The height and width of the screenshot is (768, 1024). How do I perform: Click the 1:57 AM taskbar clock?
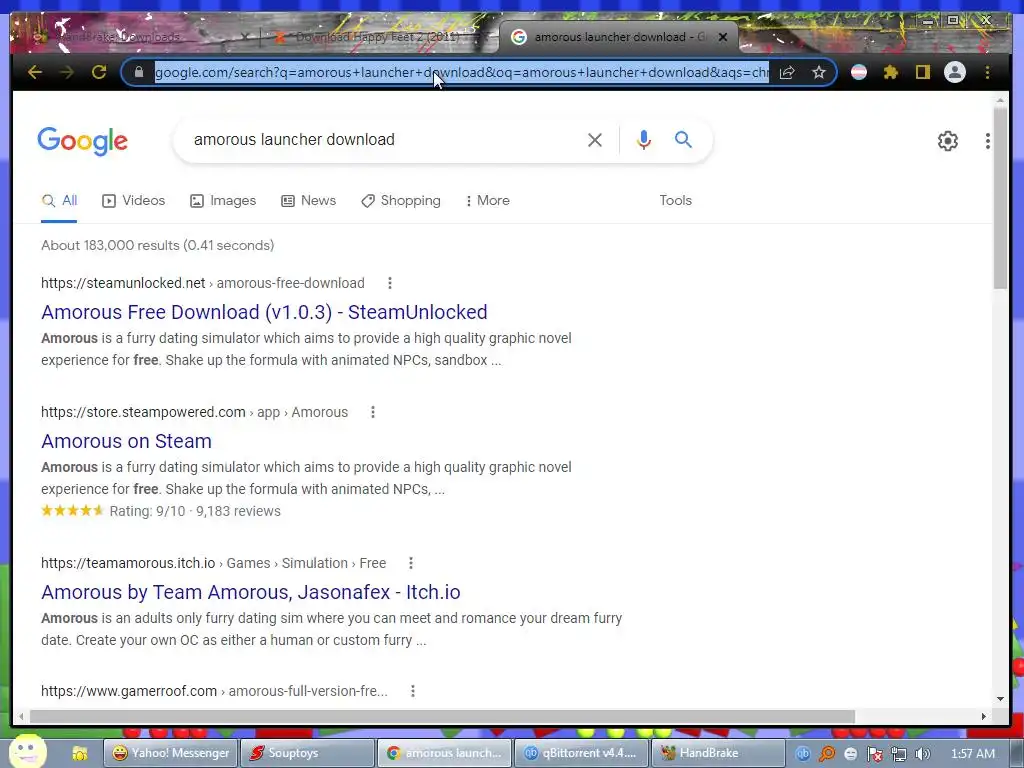click(973, 754)
